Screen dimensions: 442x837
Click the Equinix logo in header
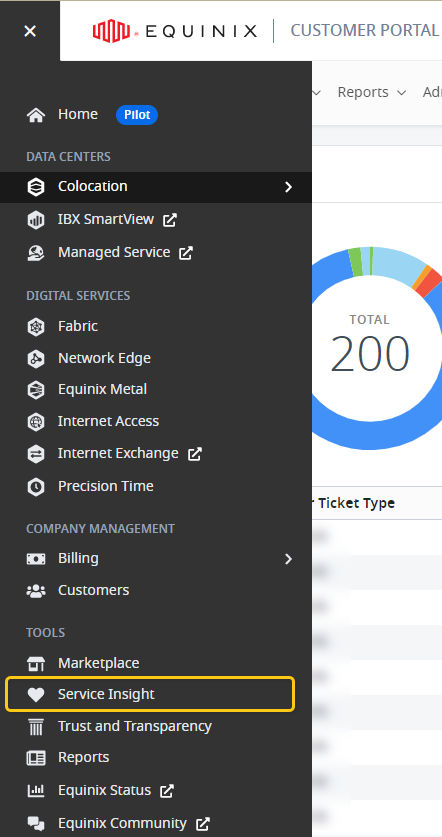[x=175, y=31]
